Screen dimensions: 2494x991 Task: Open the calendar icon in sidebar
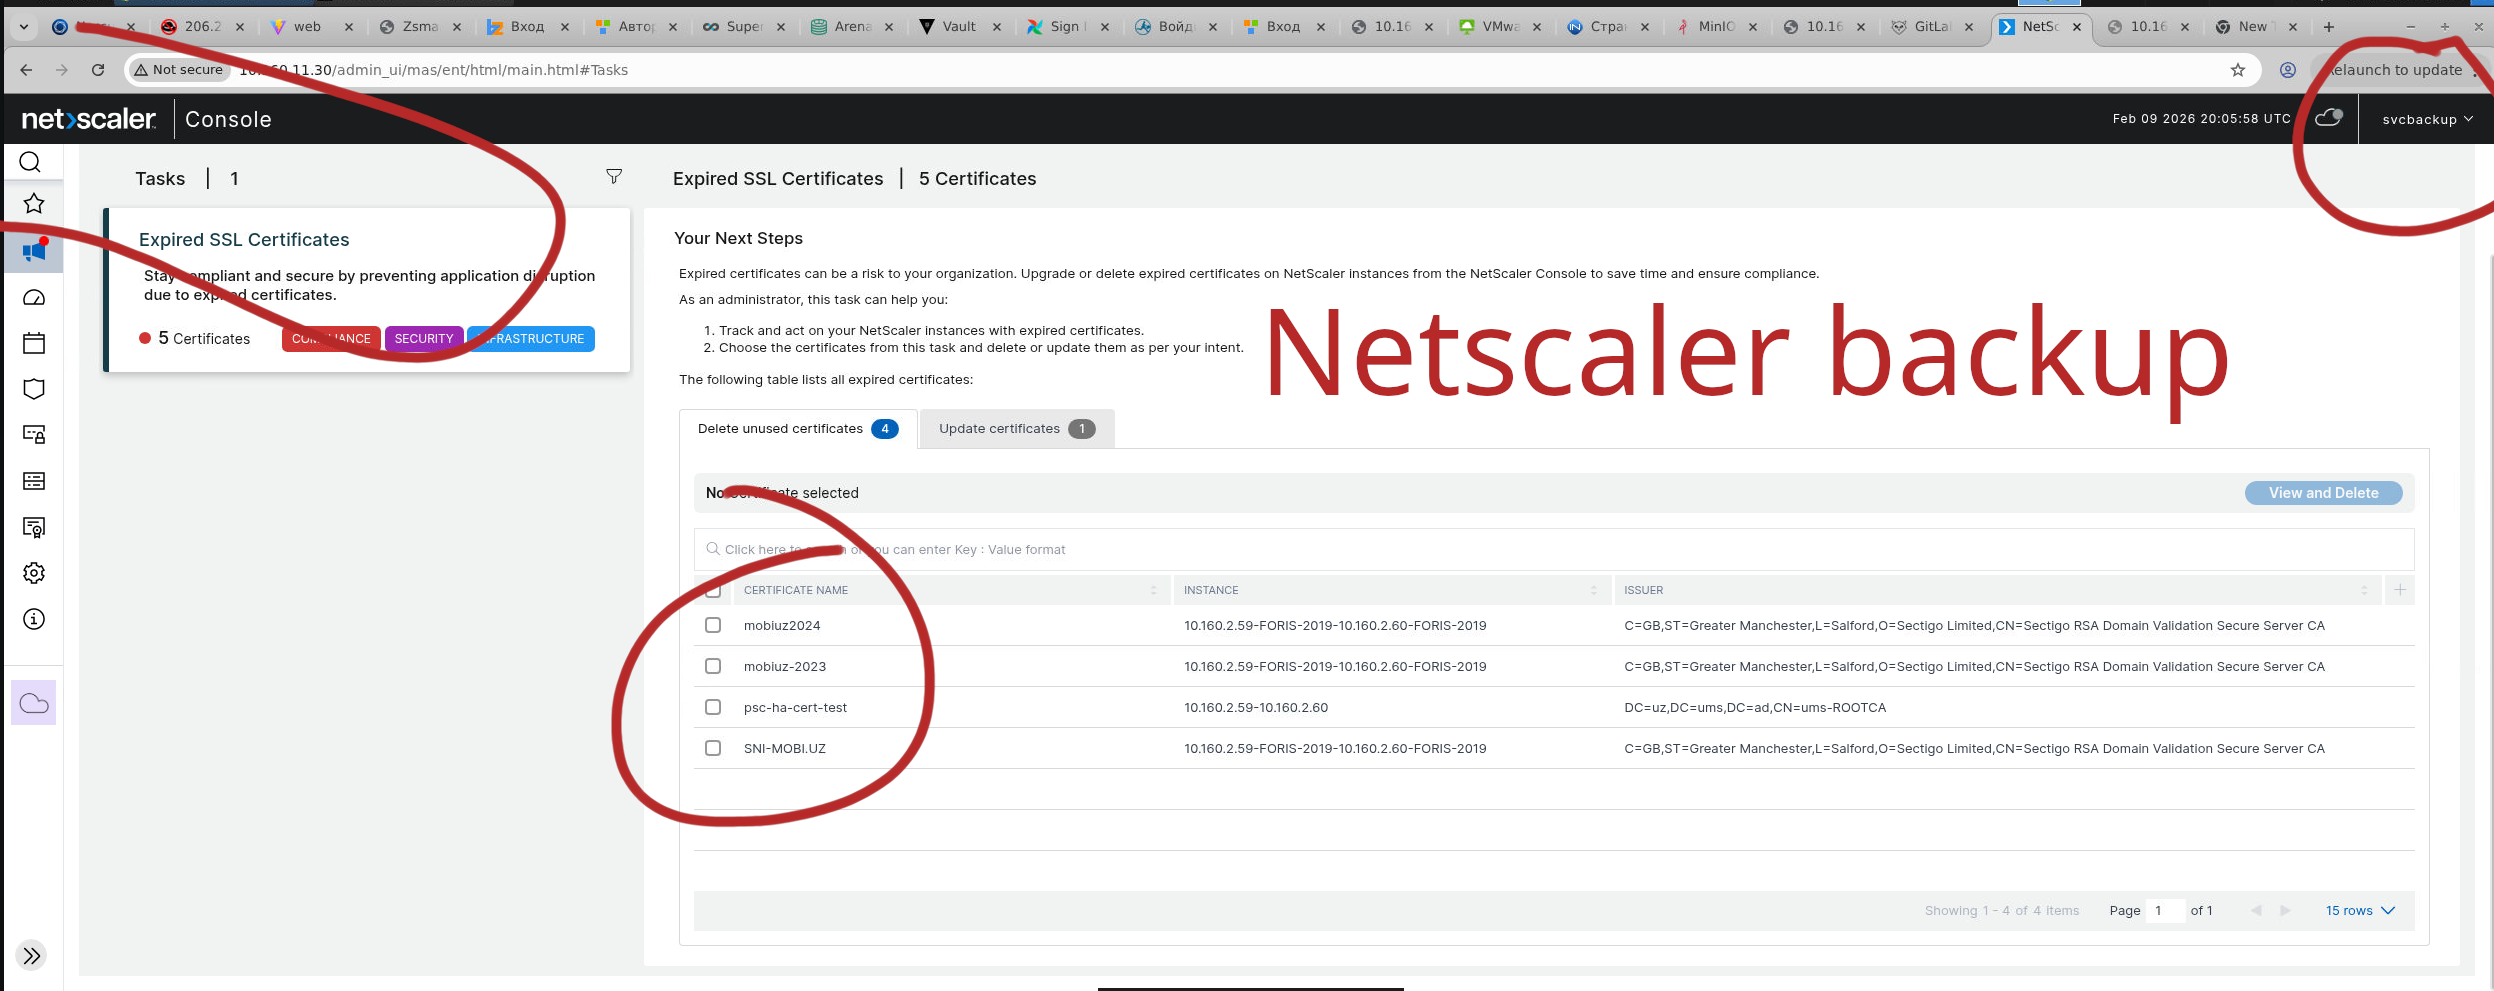[34, 344]
